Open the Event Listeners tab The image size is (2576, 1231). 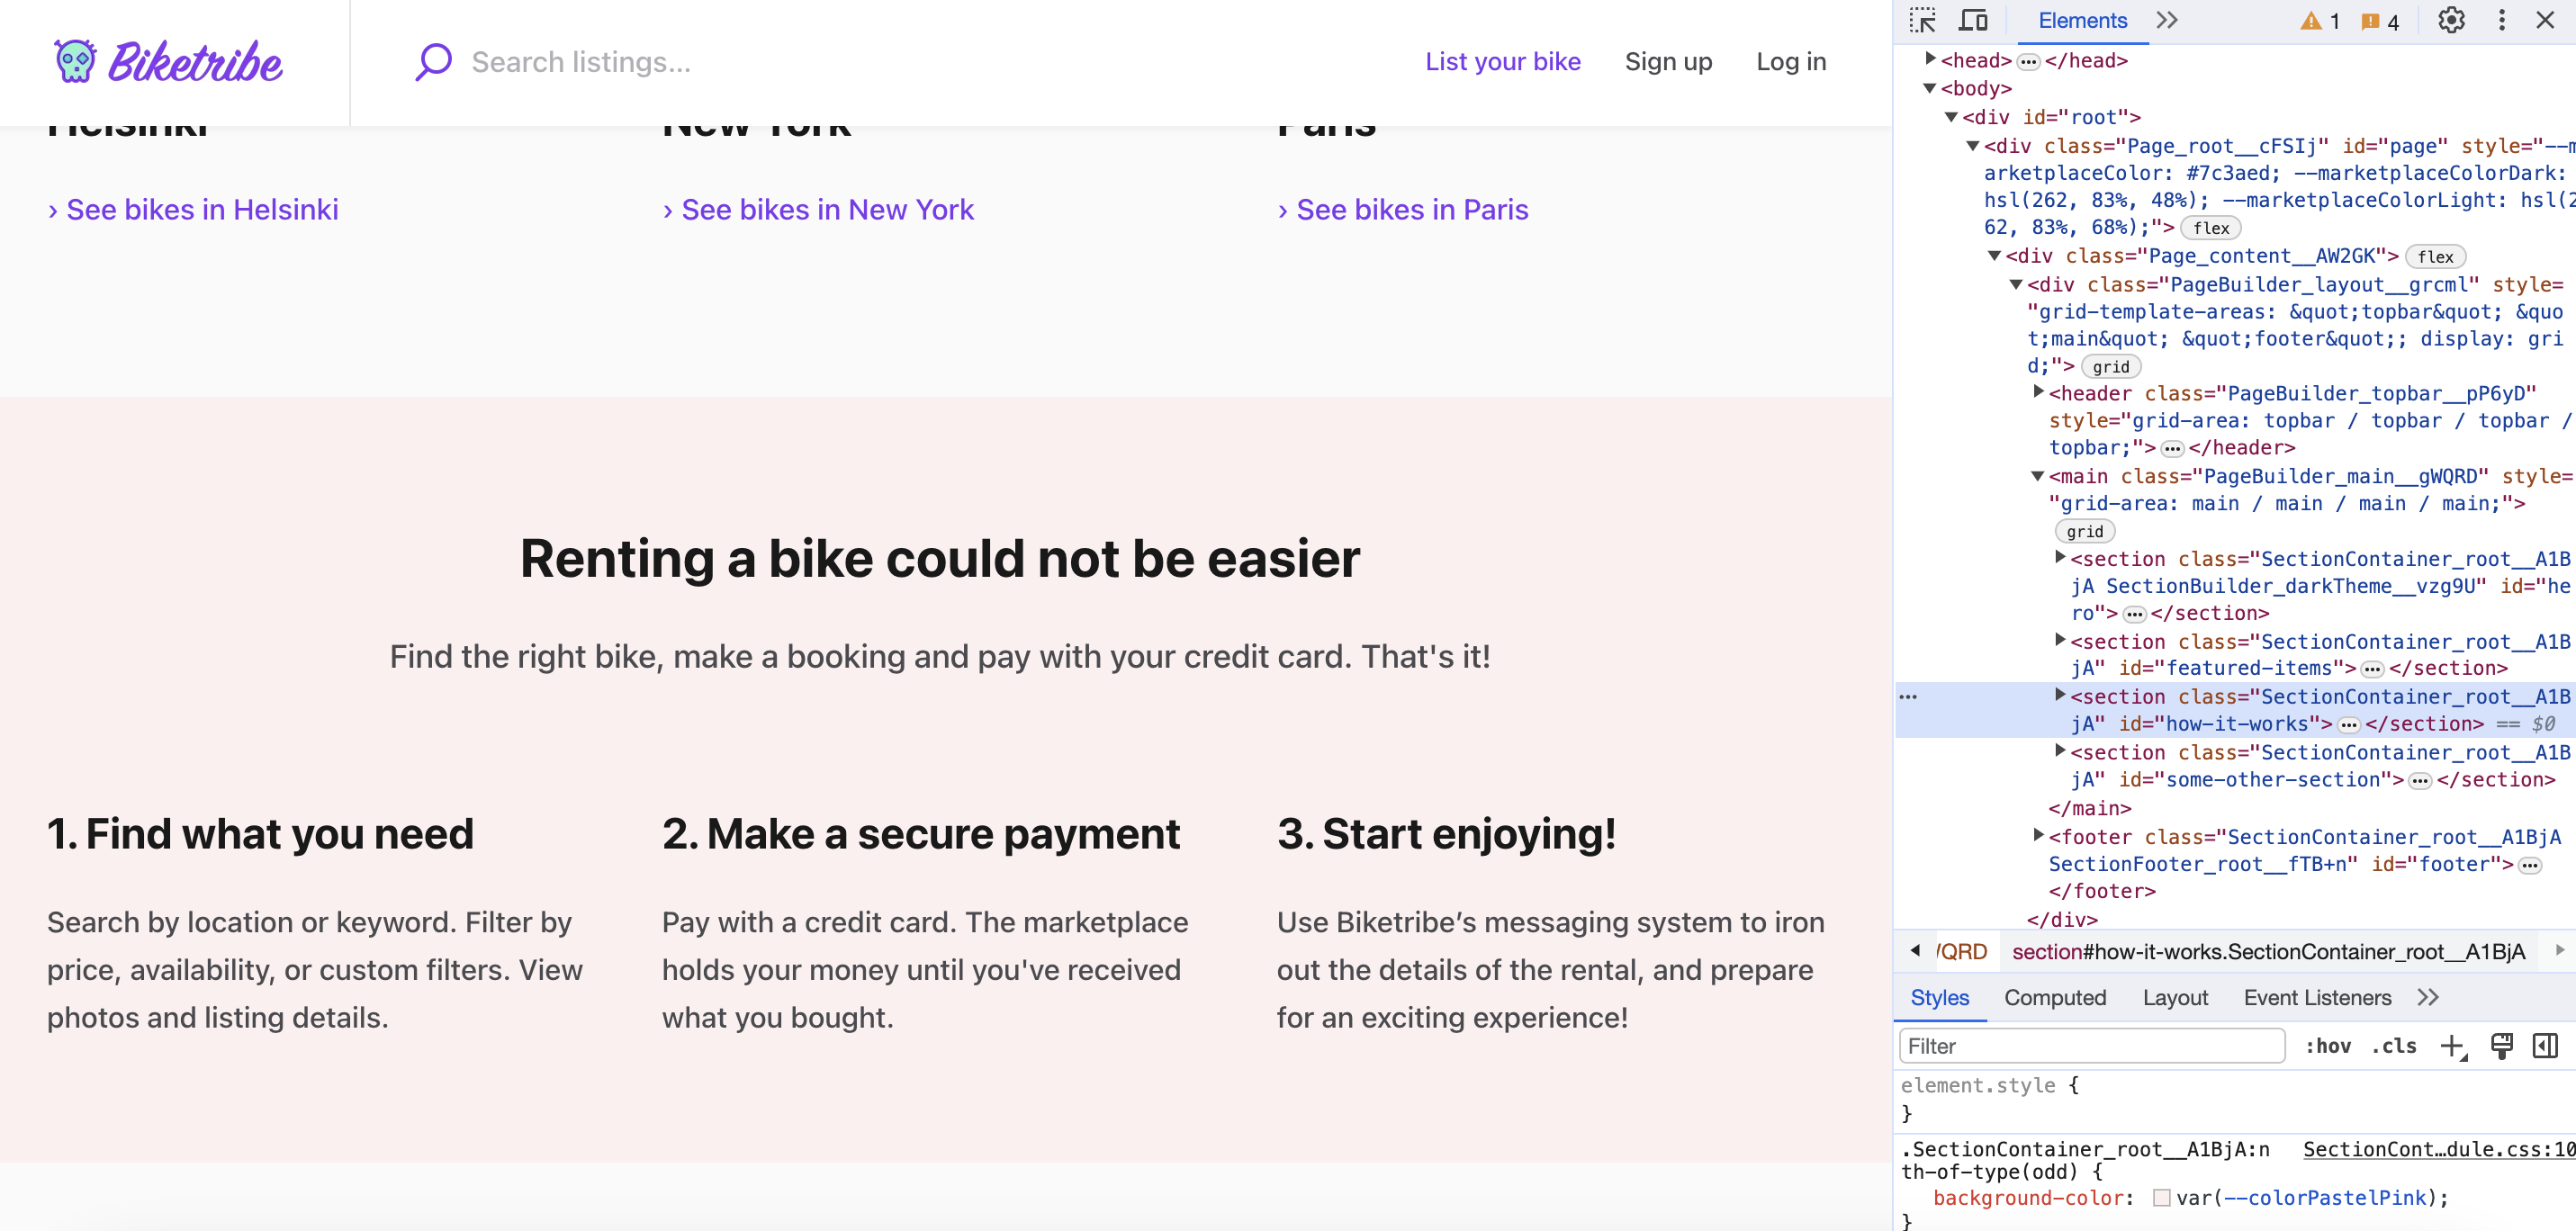point(2316,997)
